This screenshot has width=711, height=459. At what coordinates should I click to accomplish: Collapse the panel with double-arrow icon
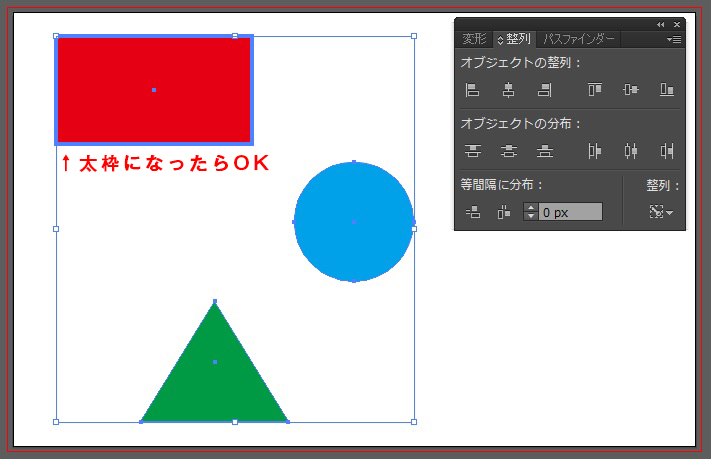[x=660, y=24]
